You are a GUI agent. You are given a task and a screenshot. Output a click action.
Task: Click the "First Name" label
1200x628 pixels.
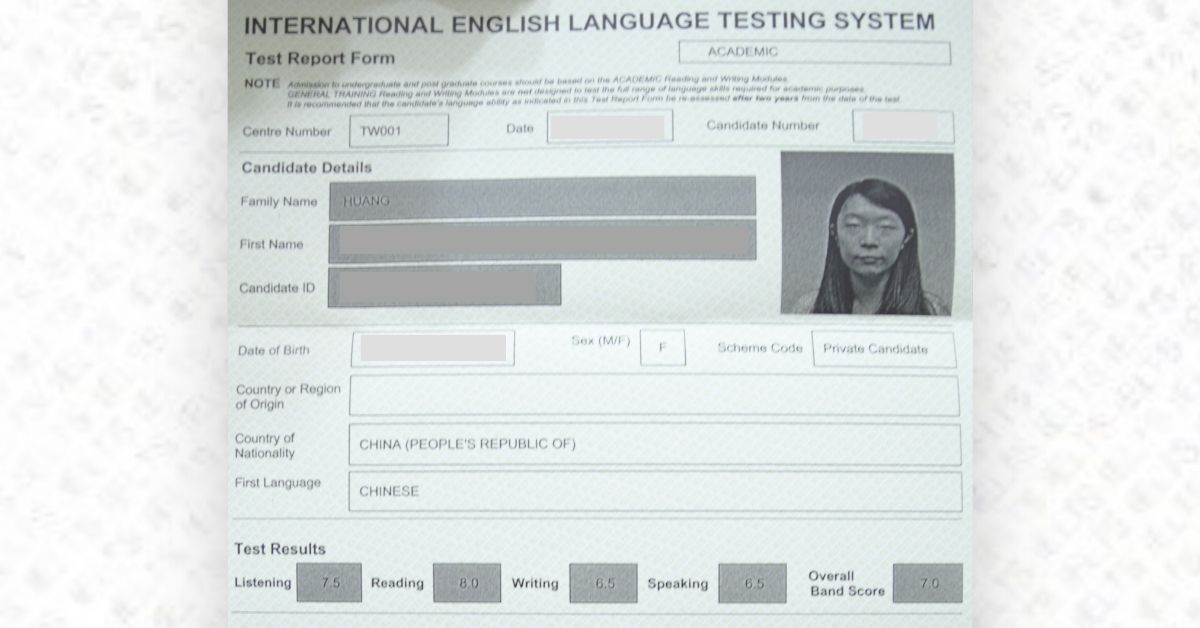coord(271,244)
